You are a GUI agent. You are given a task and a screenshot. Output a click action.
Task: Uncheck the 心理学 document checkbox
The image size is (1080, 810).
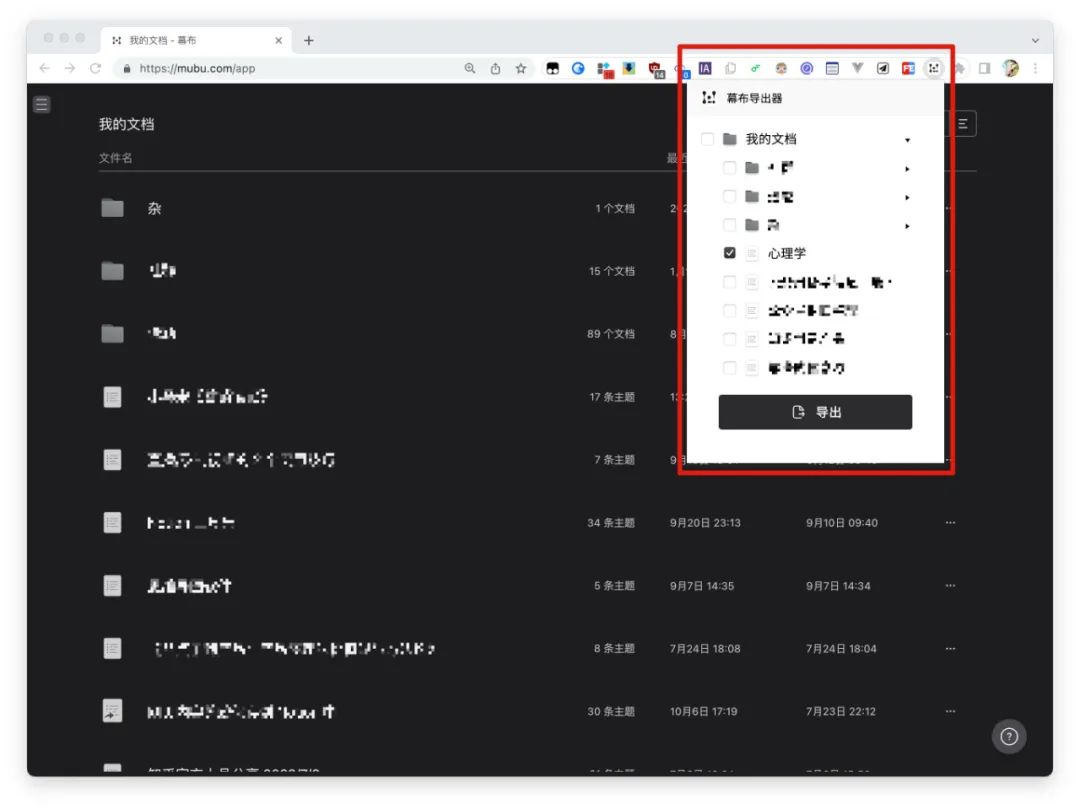click(x=729, y=252)
